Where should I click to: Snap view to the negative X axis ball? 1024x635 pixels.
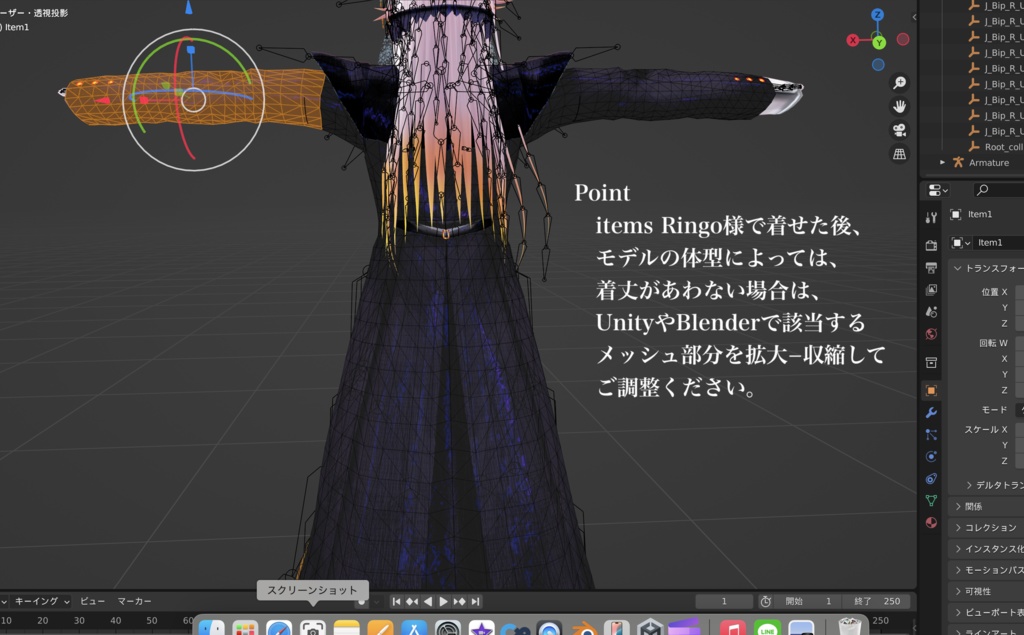click(x=903, y=39)
